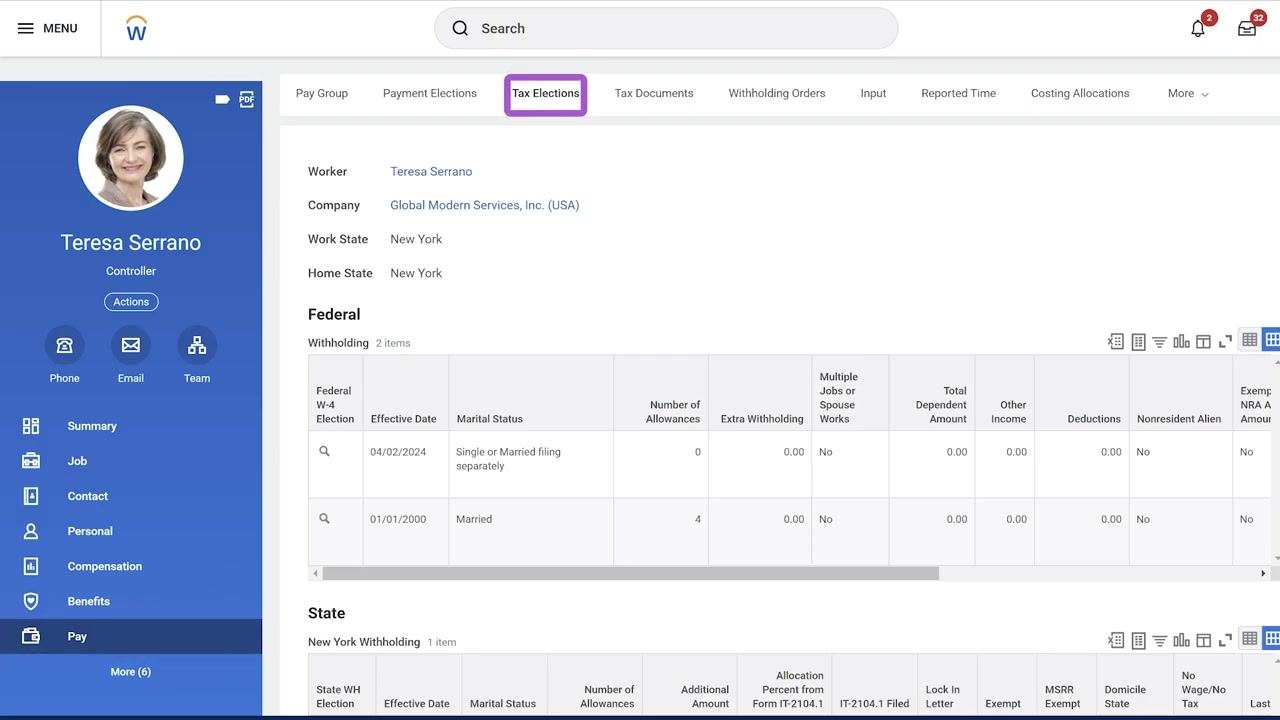Open the Payment Elections tab
Screen dimensions: 1280x720
tap(430, 93)
